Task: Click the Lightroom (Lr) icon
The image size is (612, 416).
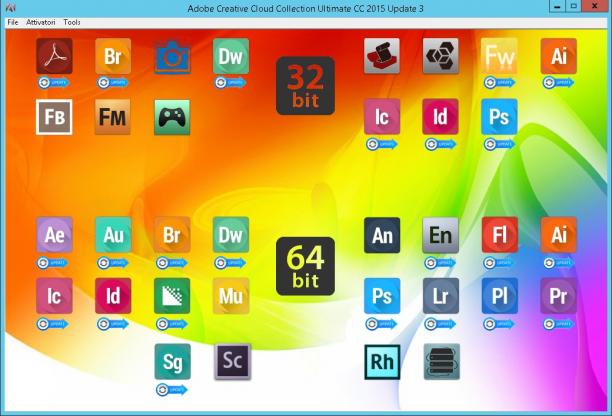Action: click(x=441, y=296)
